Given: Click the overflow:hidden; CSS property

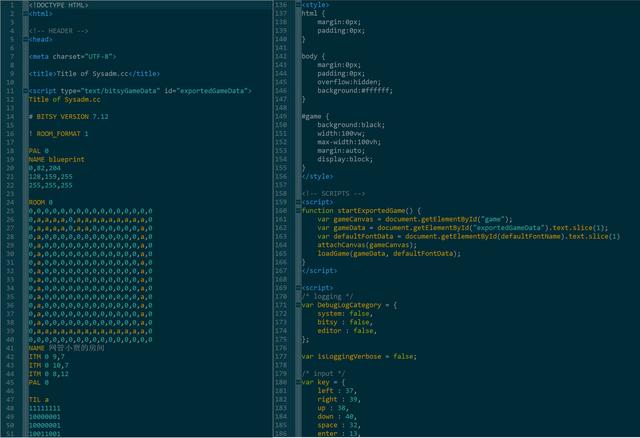Looking at the screenshot, I should click(x=349, y=82).
